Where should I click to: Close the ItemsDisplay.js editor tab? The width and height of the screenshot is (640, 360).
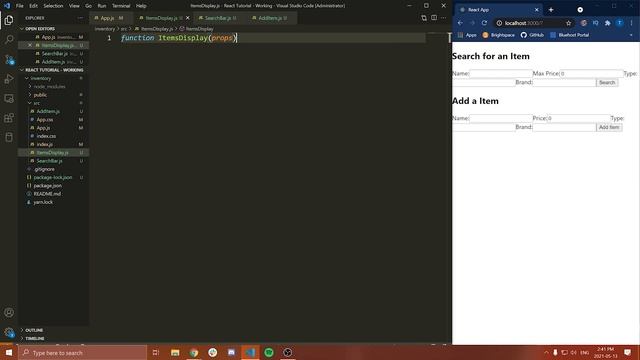click(x=188, y=18)
